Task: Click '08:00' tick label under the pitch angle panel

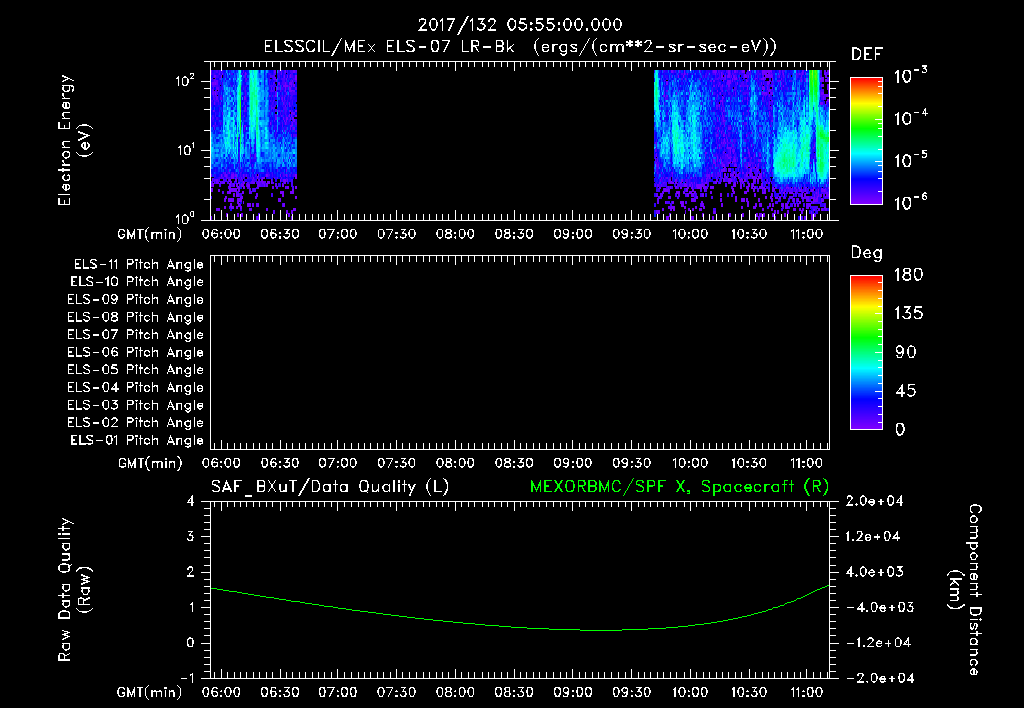Action: [x=455, y=463]
